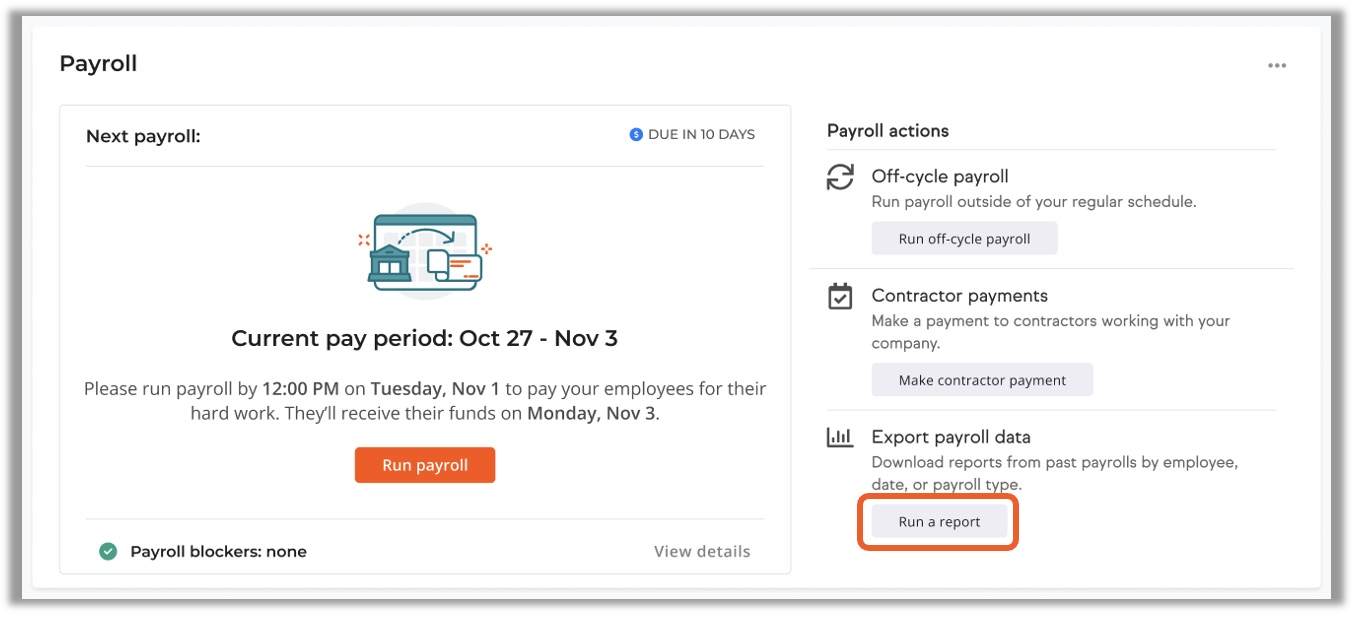Click the export payroll data bar chart icon
The image size is (1352, 618).
pyautogui.click(x=840, y=437)
